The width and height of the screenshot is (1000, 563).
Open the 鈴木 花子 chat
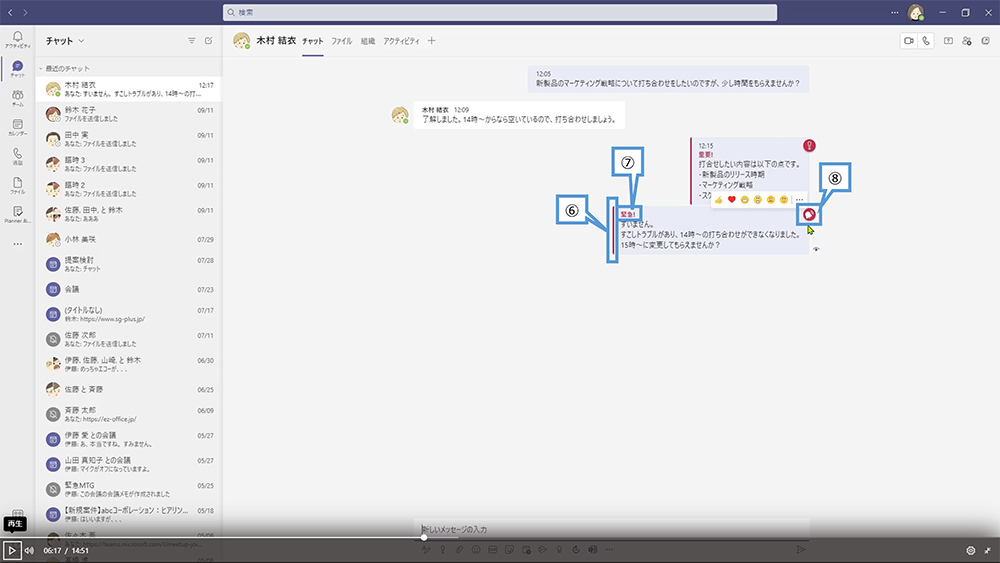129,114
